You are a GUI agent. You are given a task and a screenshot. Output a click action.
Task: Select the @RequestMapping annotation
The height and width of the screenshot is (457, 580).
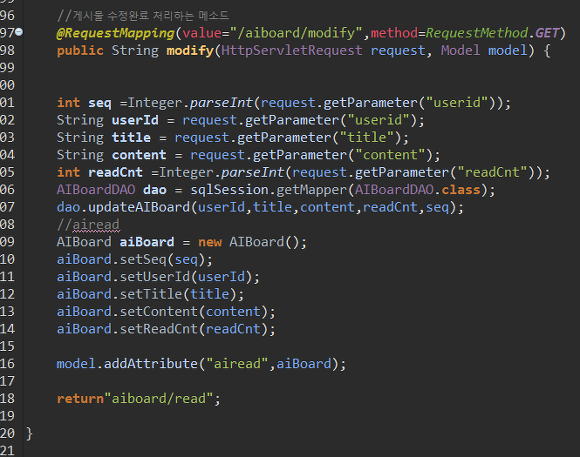[x=115, y=33]
